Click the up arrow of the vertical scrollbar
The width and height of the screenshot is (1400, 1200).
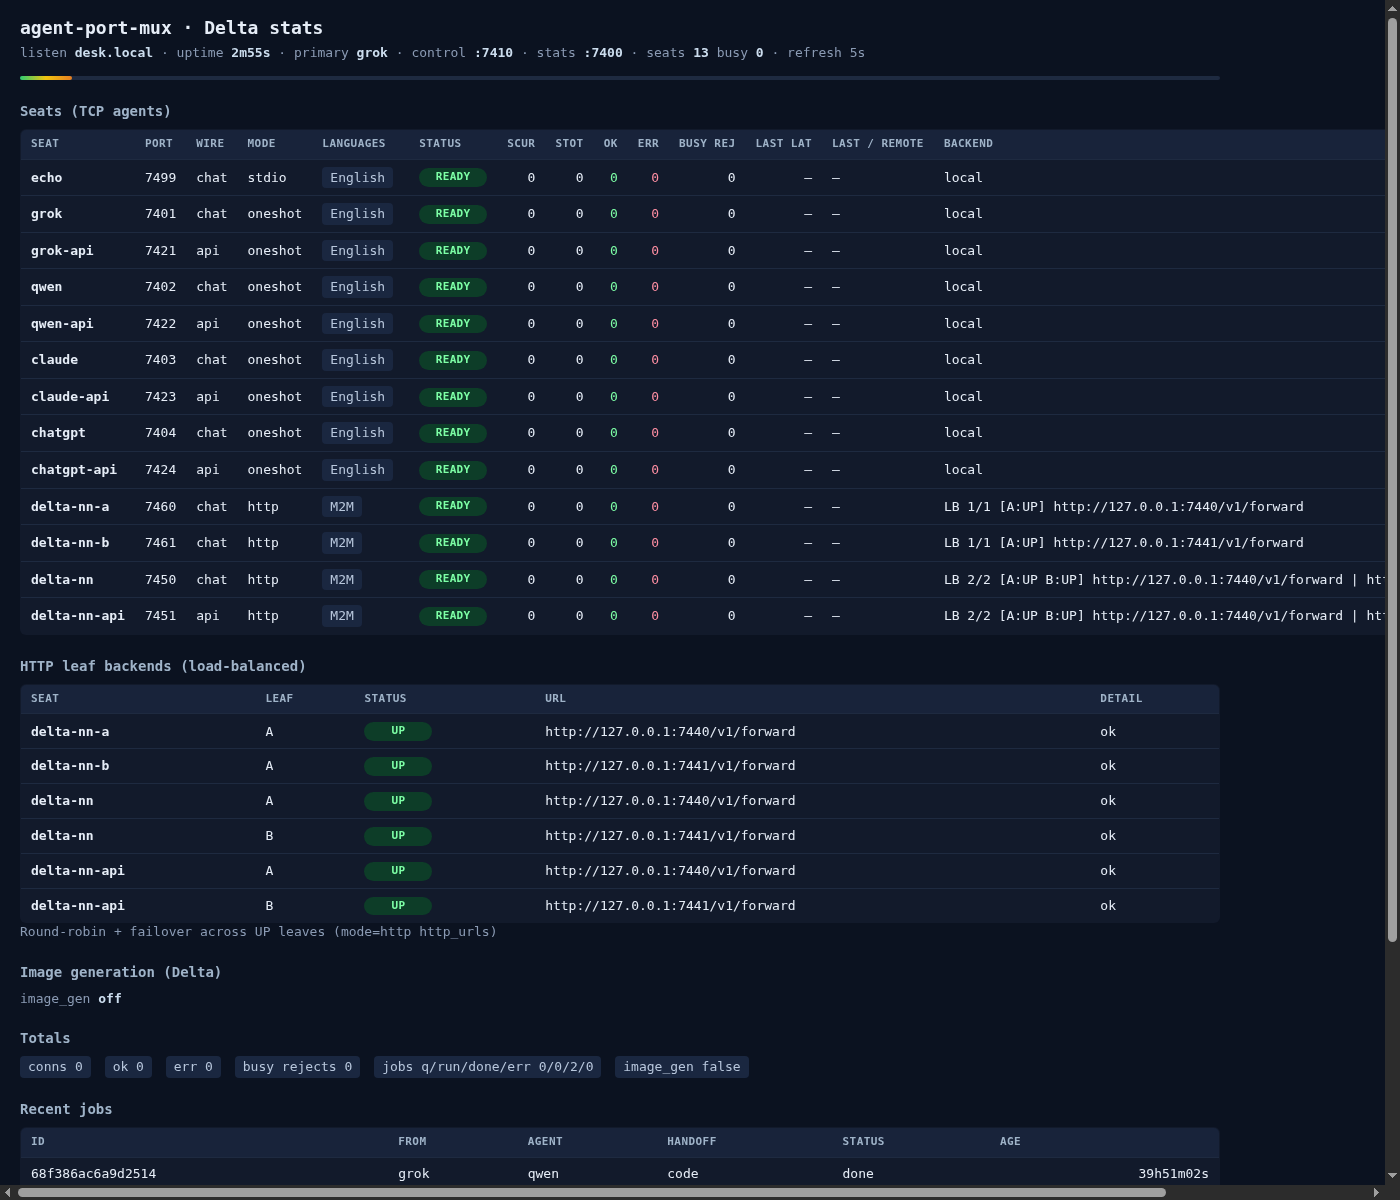pyautogui.click(x=1392, y=7)
